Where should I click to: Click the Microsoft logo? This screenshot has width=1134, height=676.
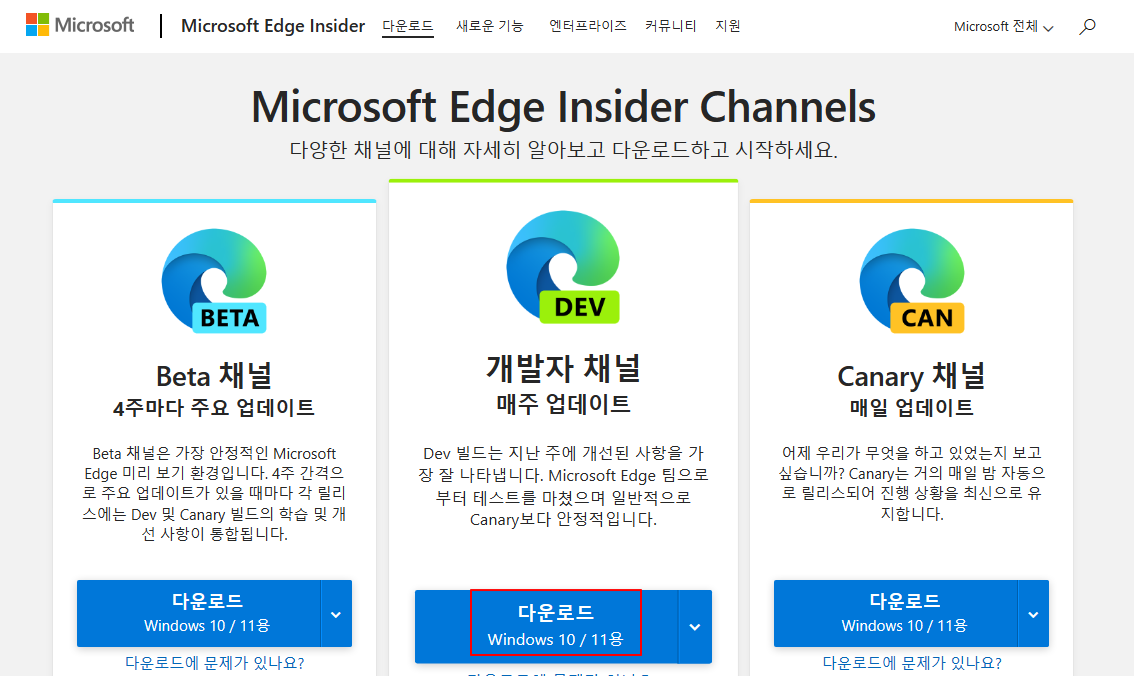point(80,25)
